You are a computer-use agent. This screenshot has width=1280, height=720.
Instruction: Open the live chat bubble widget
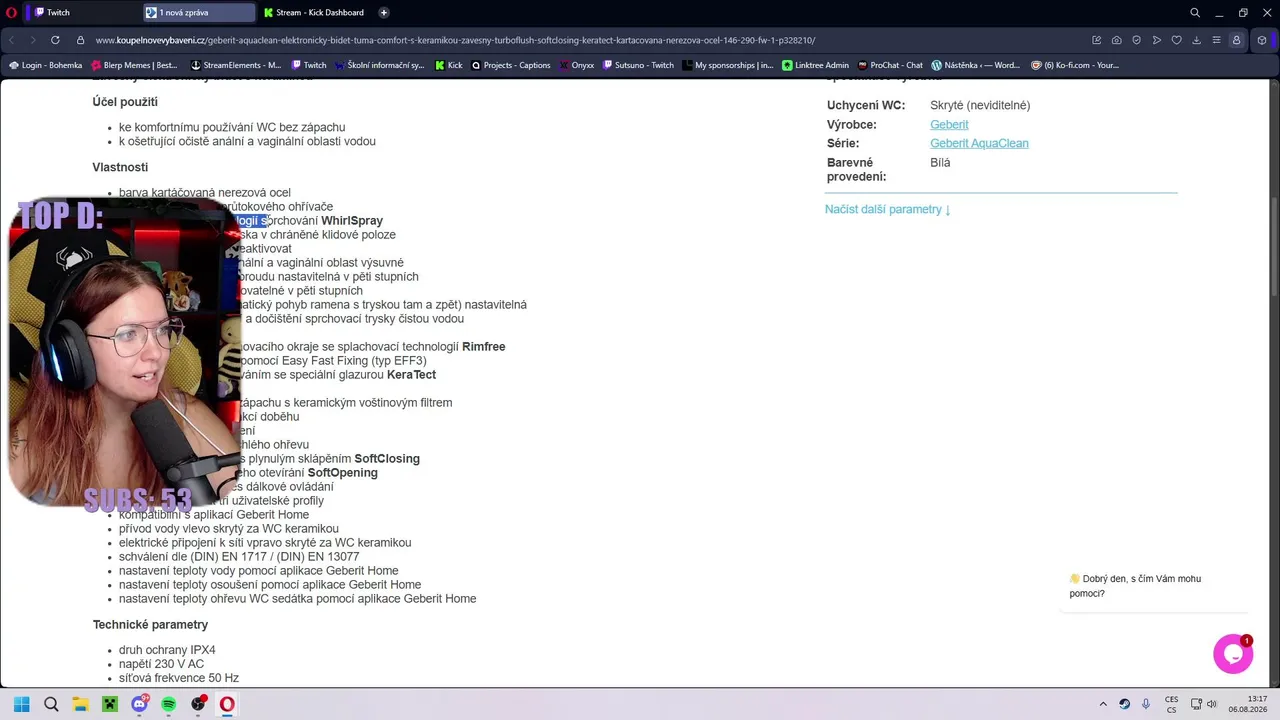tap(1233, 654)
